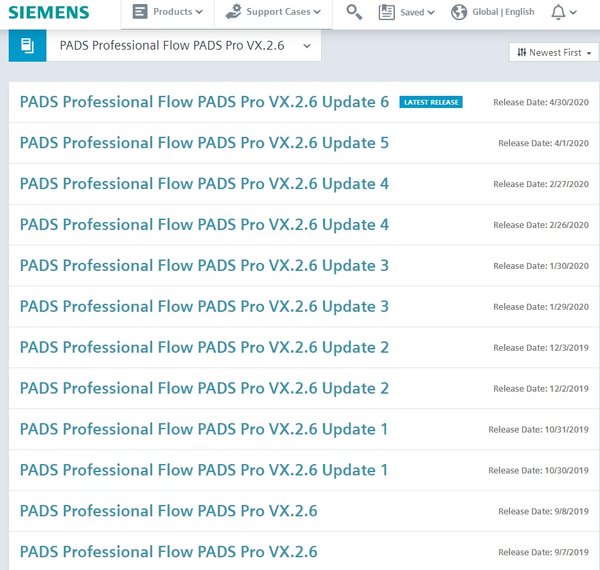Click Release Date: 9/8/2019 text
This screenshot has width=600, height=570.
pyautogui.click(x=543, y=511)
